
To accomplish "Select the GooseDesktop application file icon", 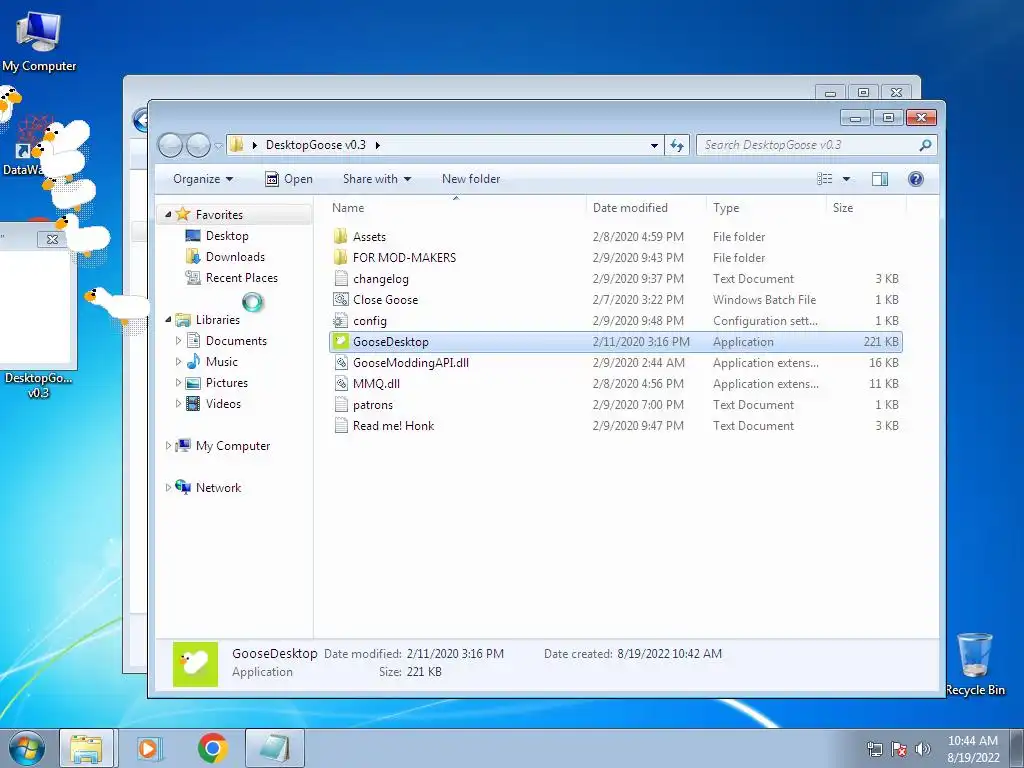I will (x=340, y=342).
